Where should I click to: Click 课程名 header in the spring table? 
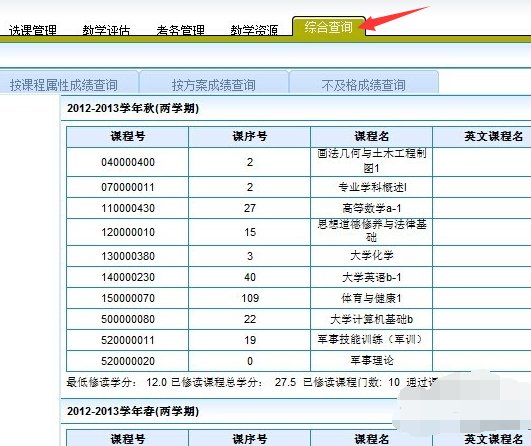click(x=371, y=439)
